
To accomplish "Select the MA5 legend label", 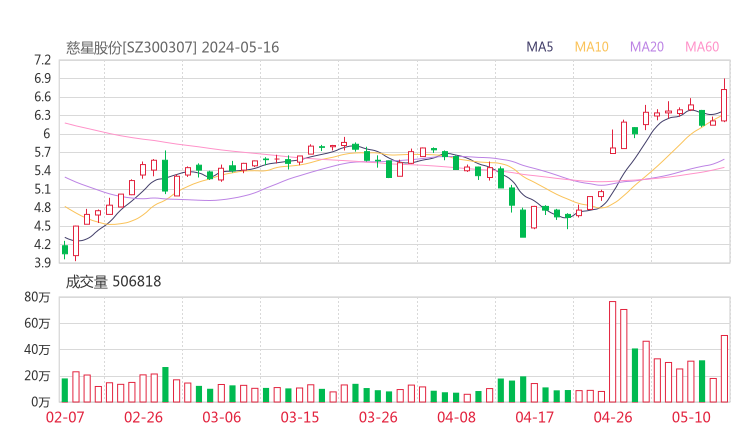I will [x=539, y=47].
